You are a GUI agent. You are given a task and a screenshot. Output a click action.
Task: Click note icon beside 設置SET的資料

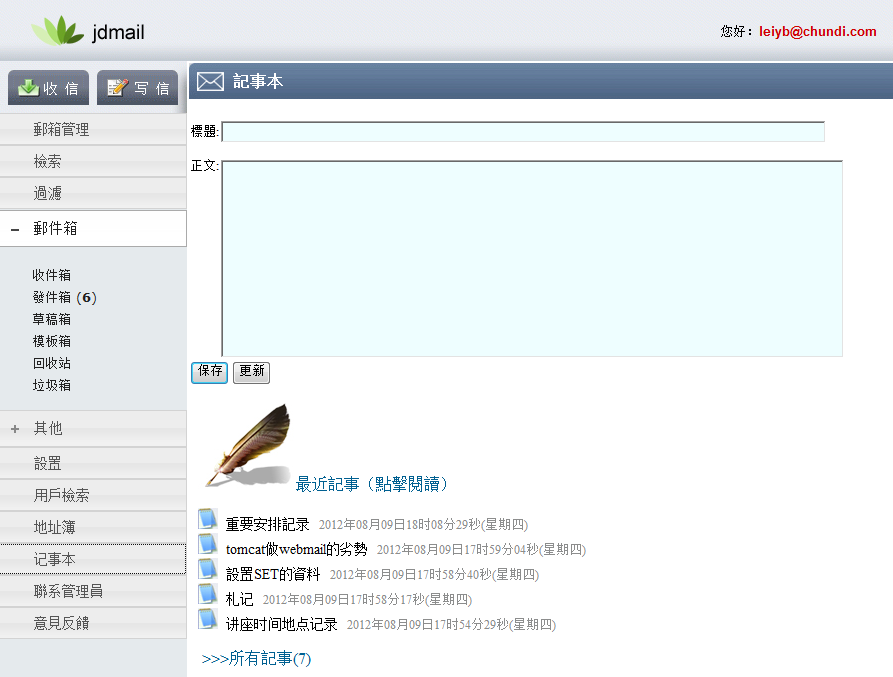pyautogui.click(x=207, y=569)
